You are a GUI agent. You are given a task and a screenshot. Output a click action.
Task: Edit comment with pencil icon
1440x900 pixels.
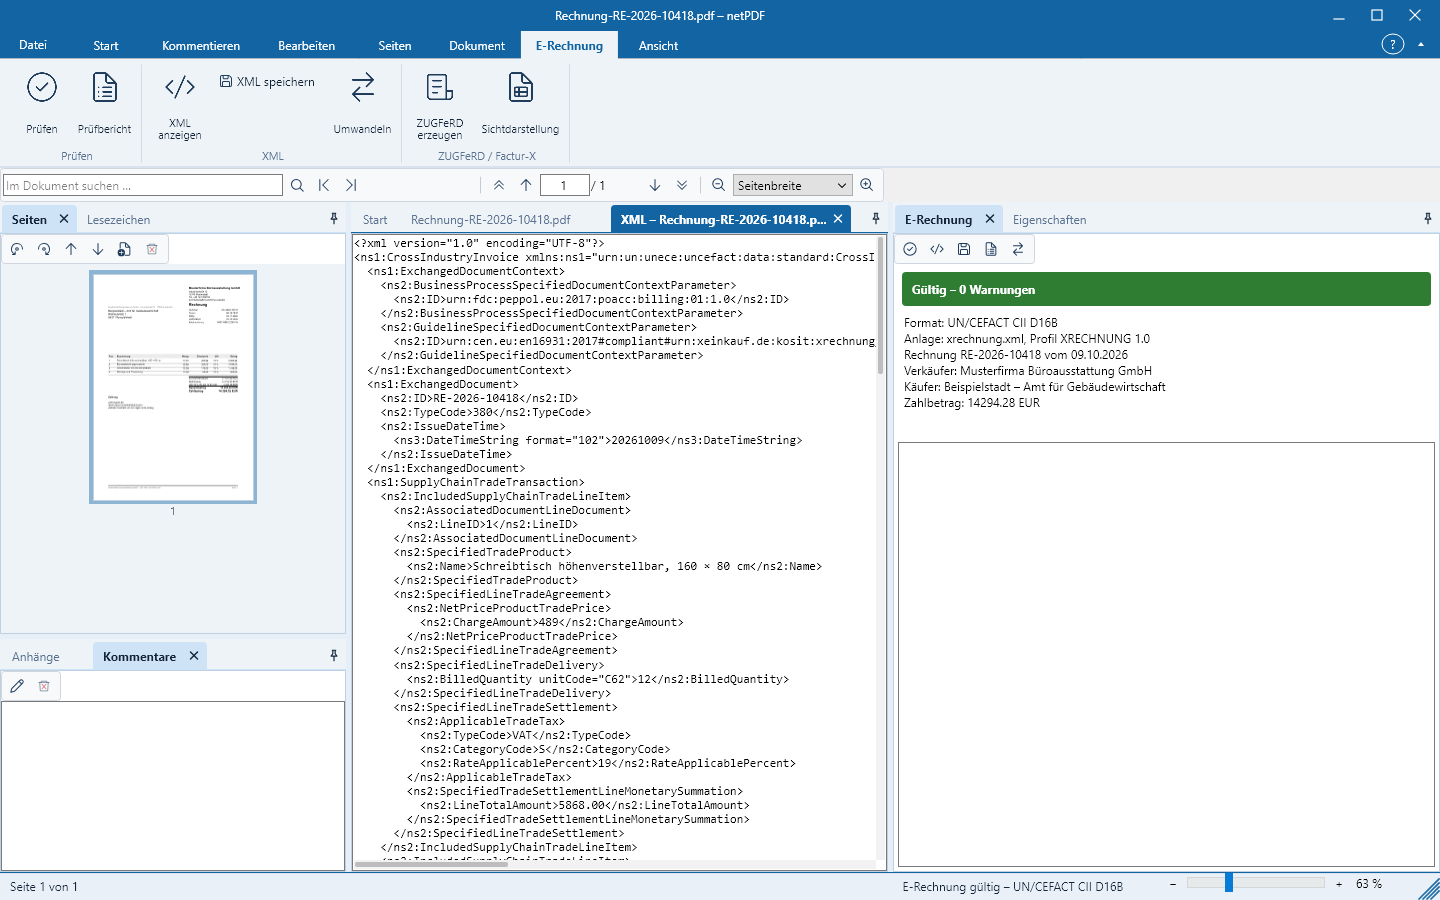pos(17,686)
